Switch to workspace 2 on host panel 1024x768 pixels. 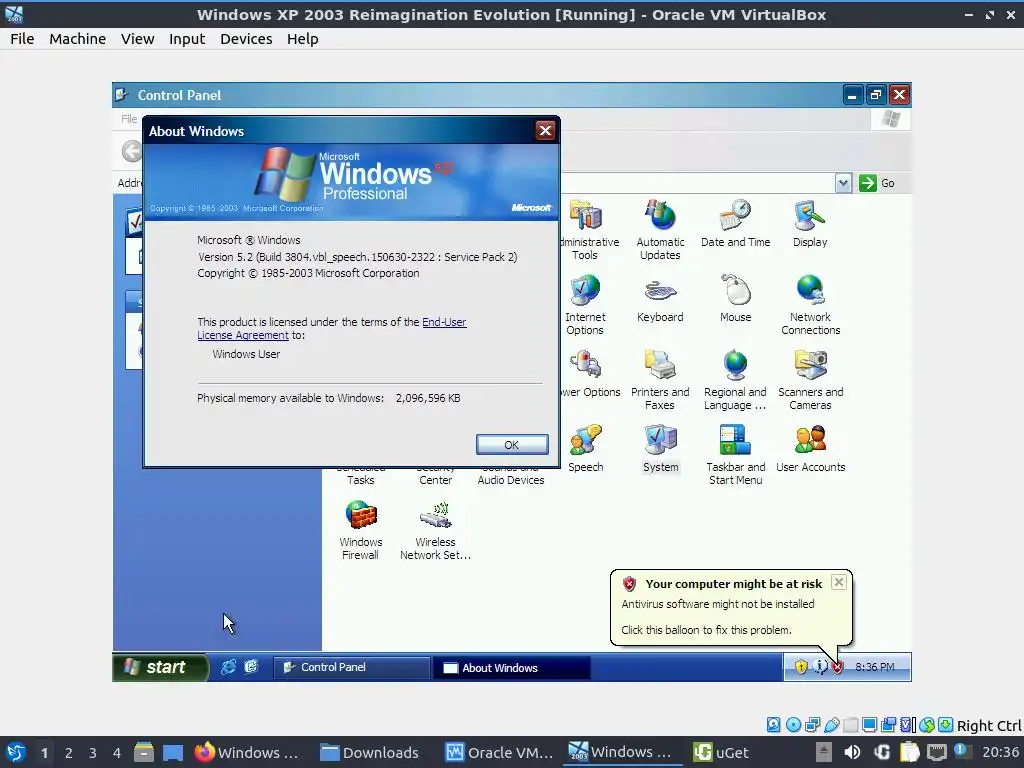(x=69, y=753)
